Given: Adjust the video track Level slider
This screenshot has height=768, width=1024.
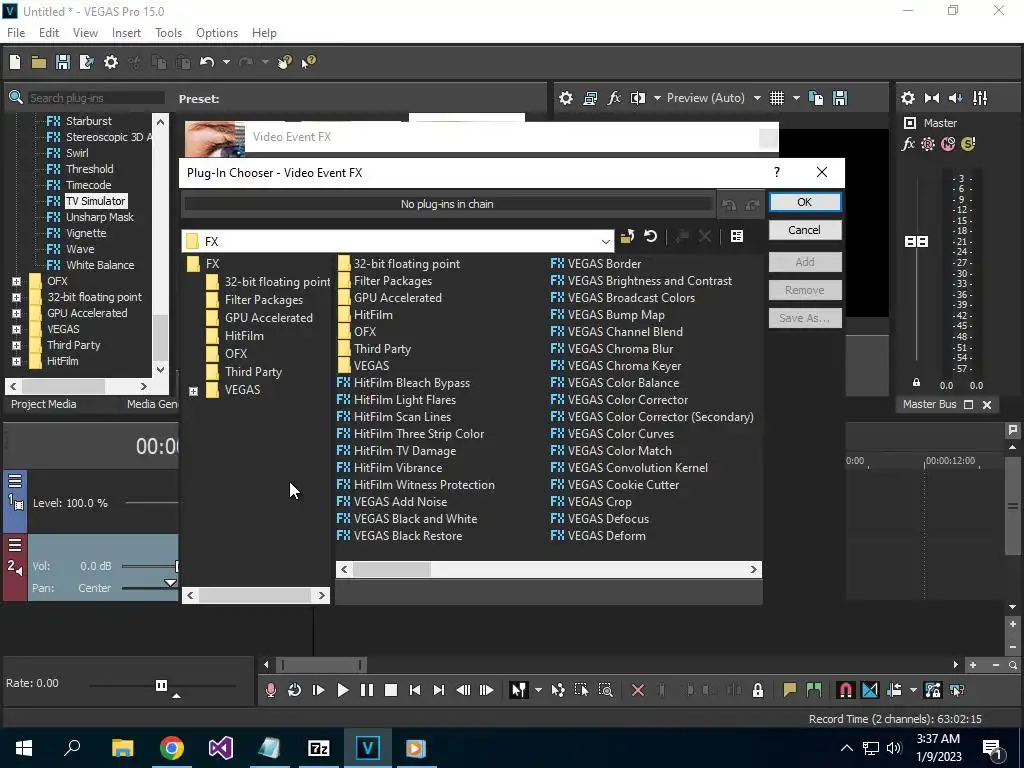Looking at the screenshot, I should pyautogui.click(x=152, y=503).
